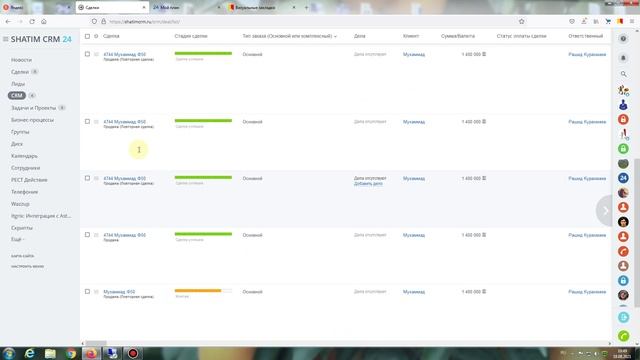The width and height of the screenshot is (640, 360).
Task: Sort by Тип заказа column dropdown arrow
Action: tap(336, 36)
